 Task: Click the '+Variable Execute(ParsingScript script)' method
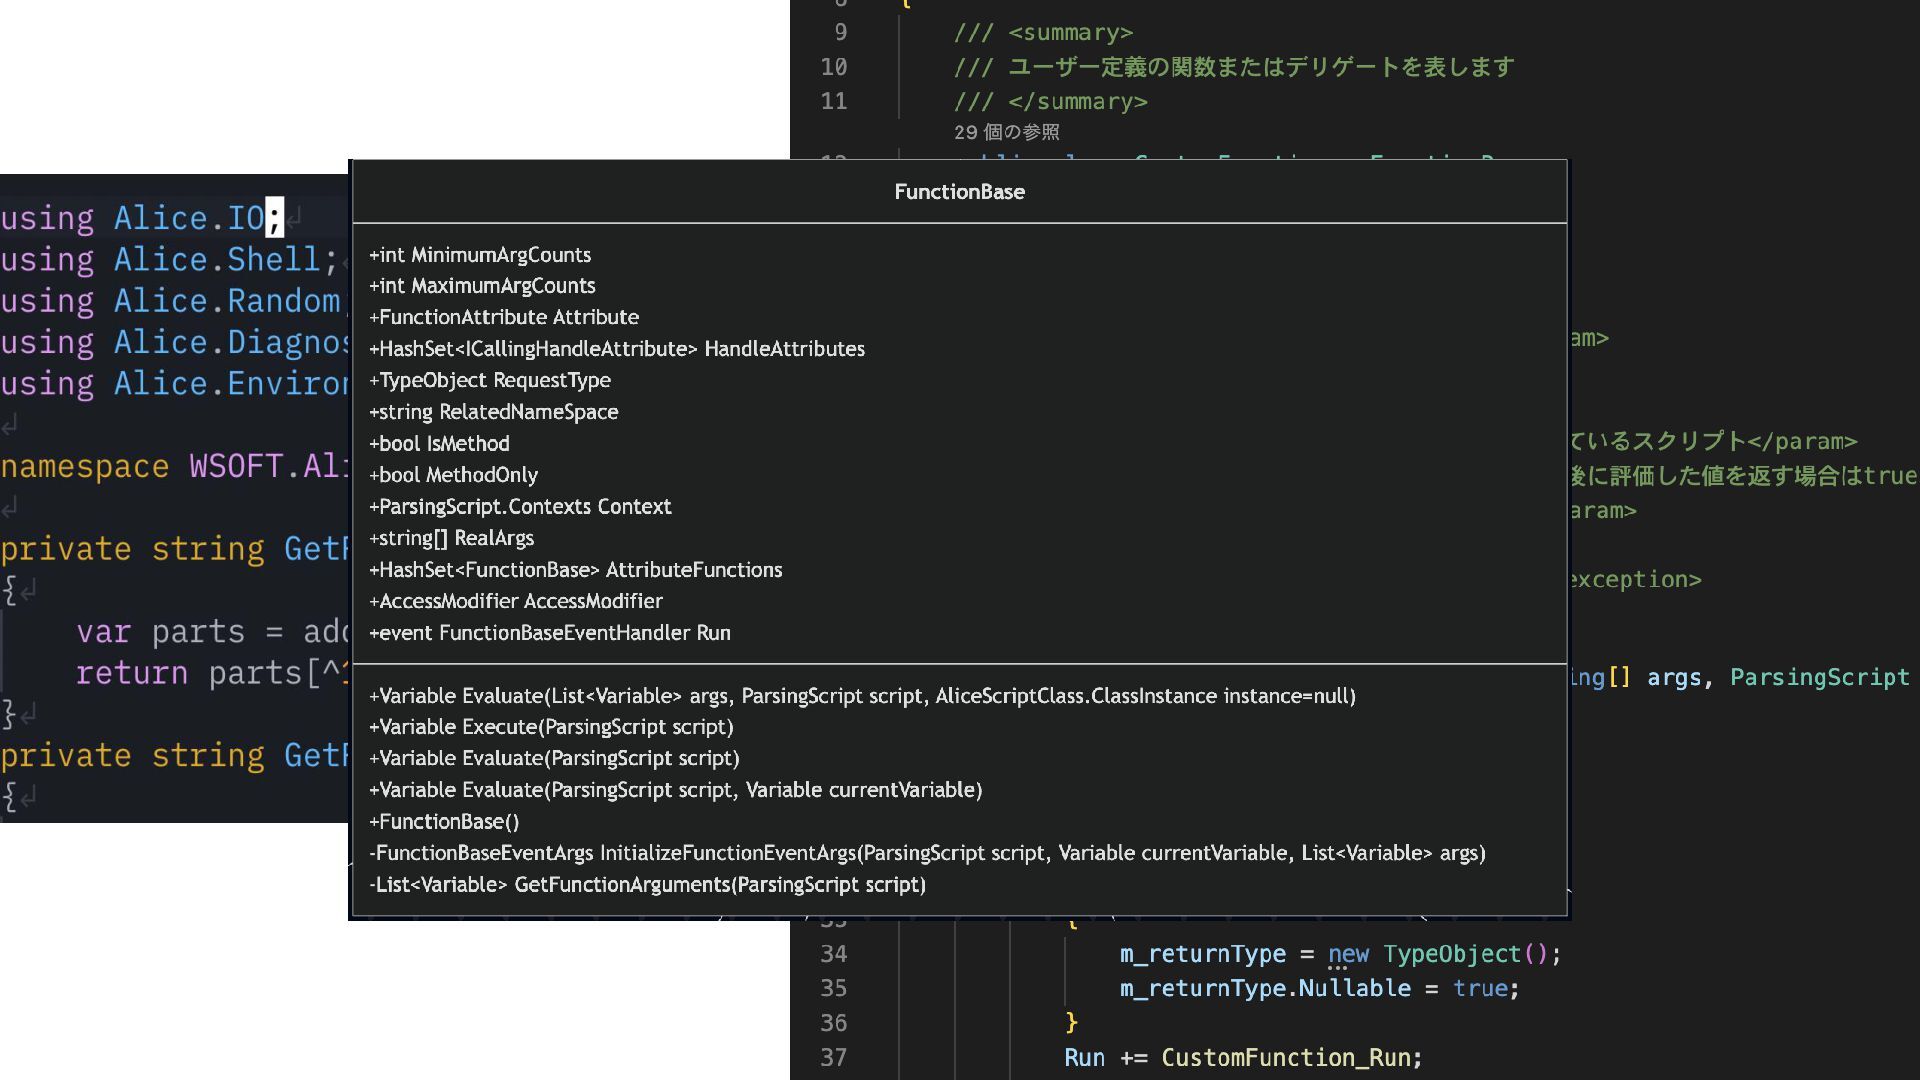click(x=551, y=727)
